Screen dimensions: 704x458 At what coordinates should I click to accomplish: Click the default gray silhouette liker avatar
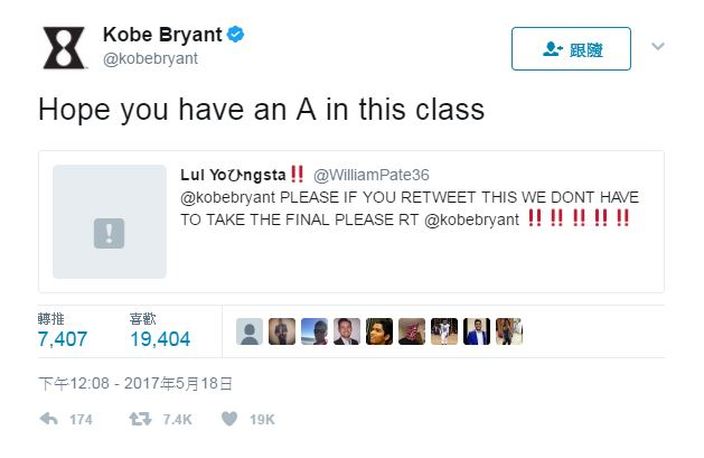coord(249,332)
